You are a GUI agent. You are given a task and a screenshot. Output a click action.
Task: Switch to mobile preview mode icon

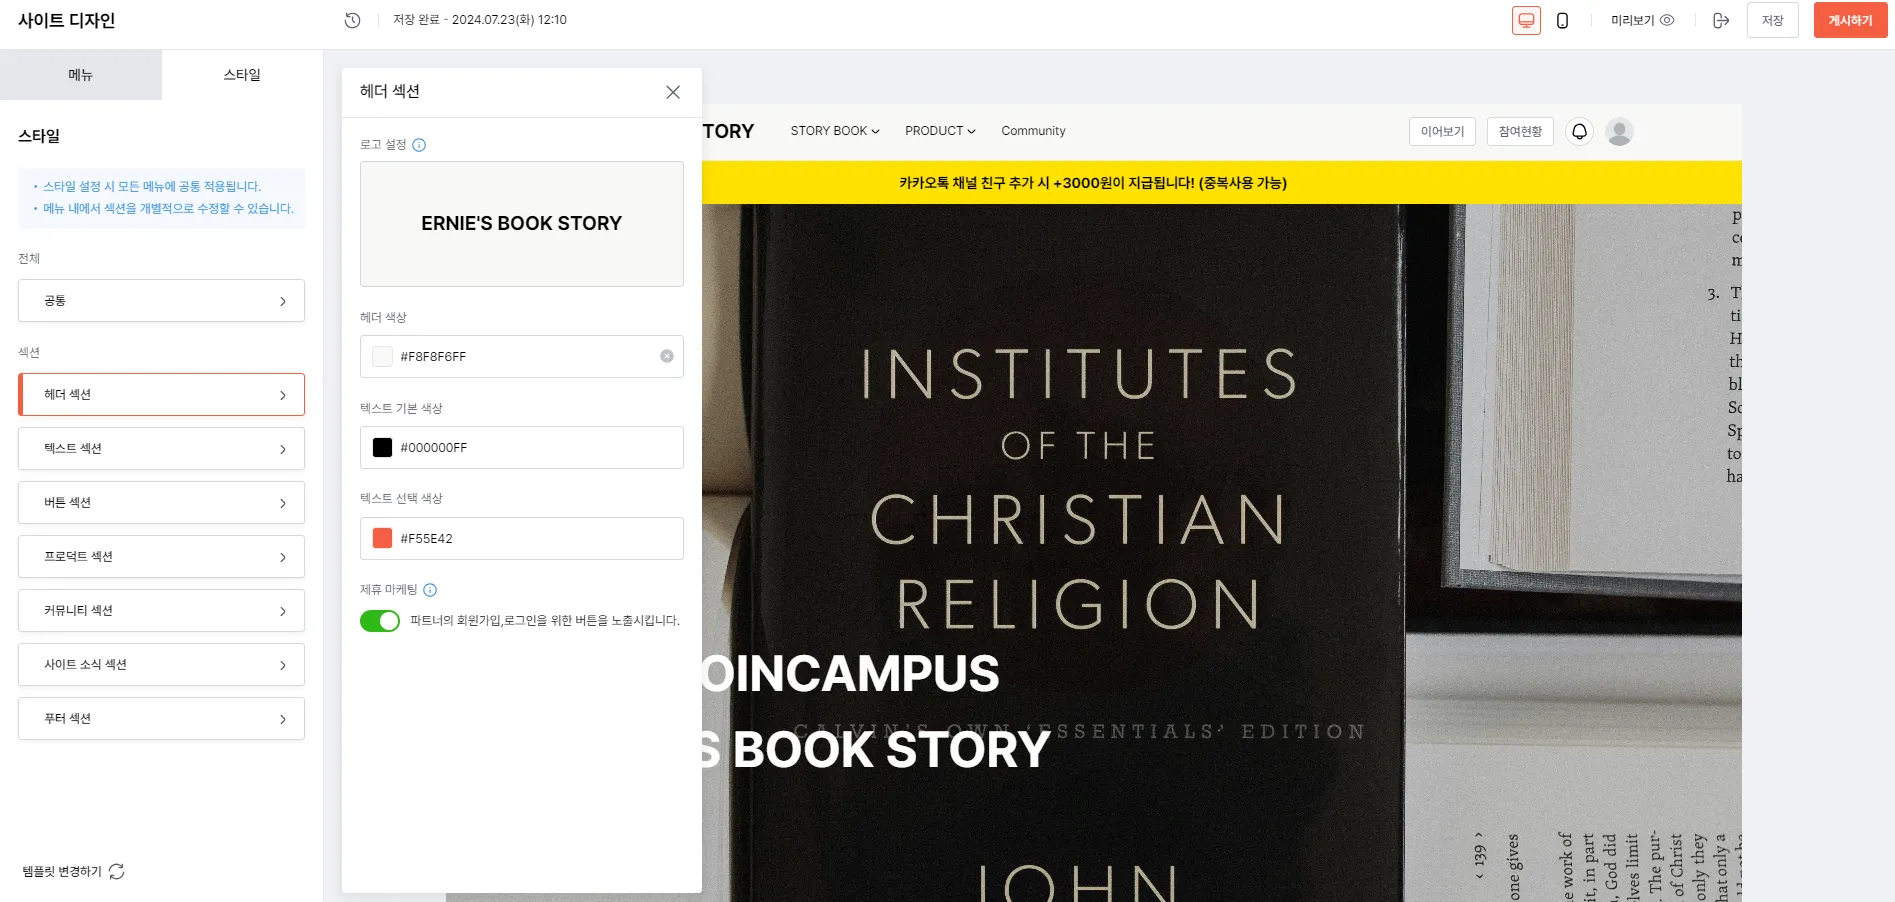click(x=1562, y=20)
